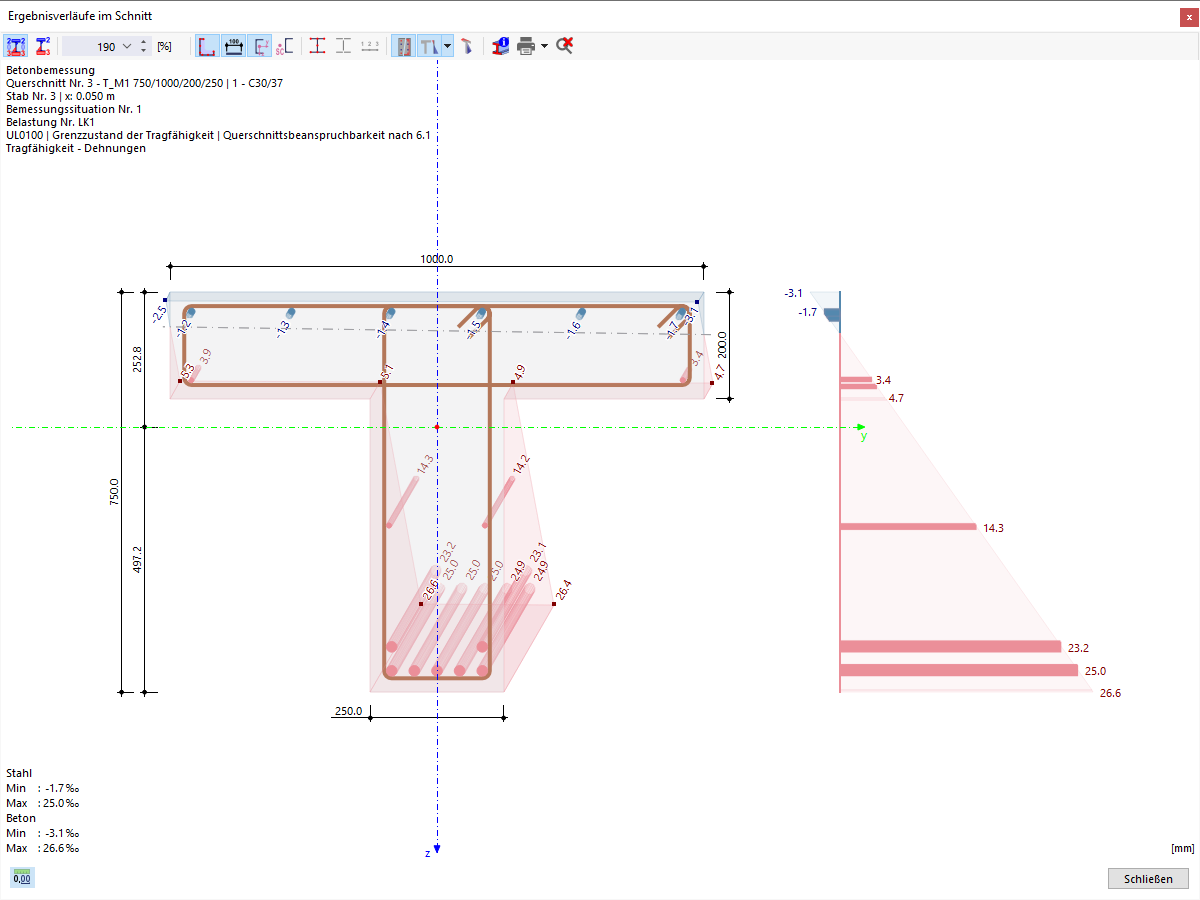This screenshot has height=900, width=1200.
Task: Click the Schließen button
Action: point(1148,879)
